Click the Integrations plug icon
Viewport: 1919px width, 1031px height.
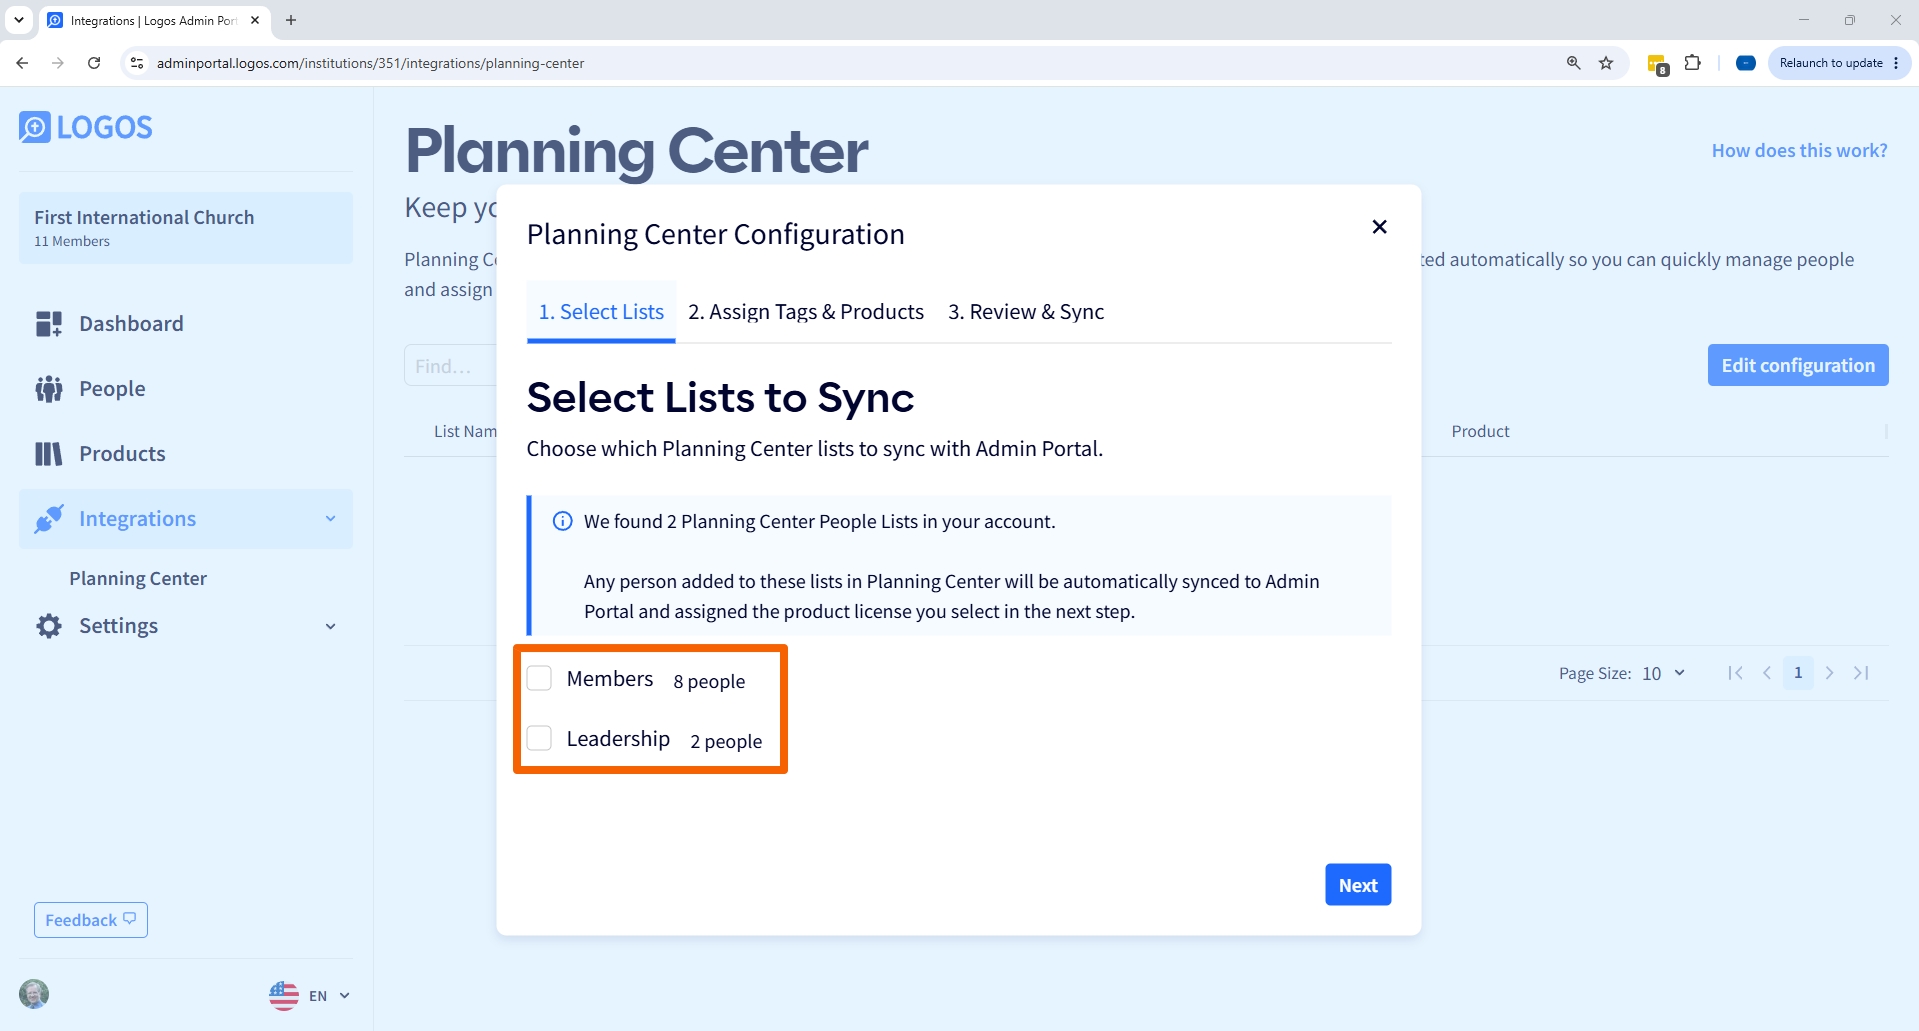coord(49,519)
